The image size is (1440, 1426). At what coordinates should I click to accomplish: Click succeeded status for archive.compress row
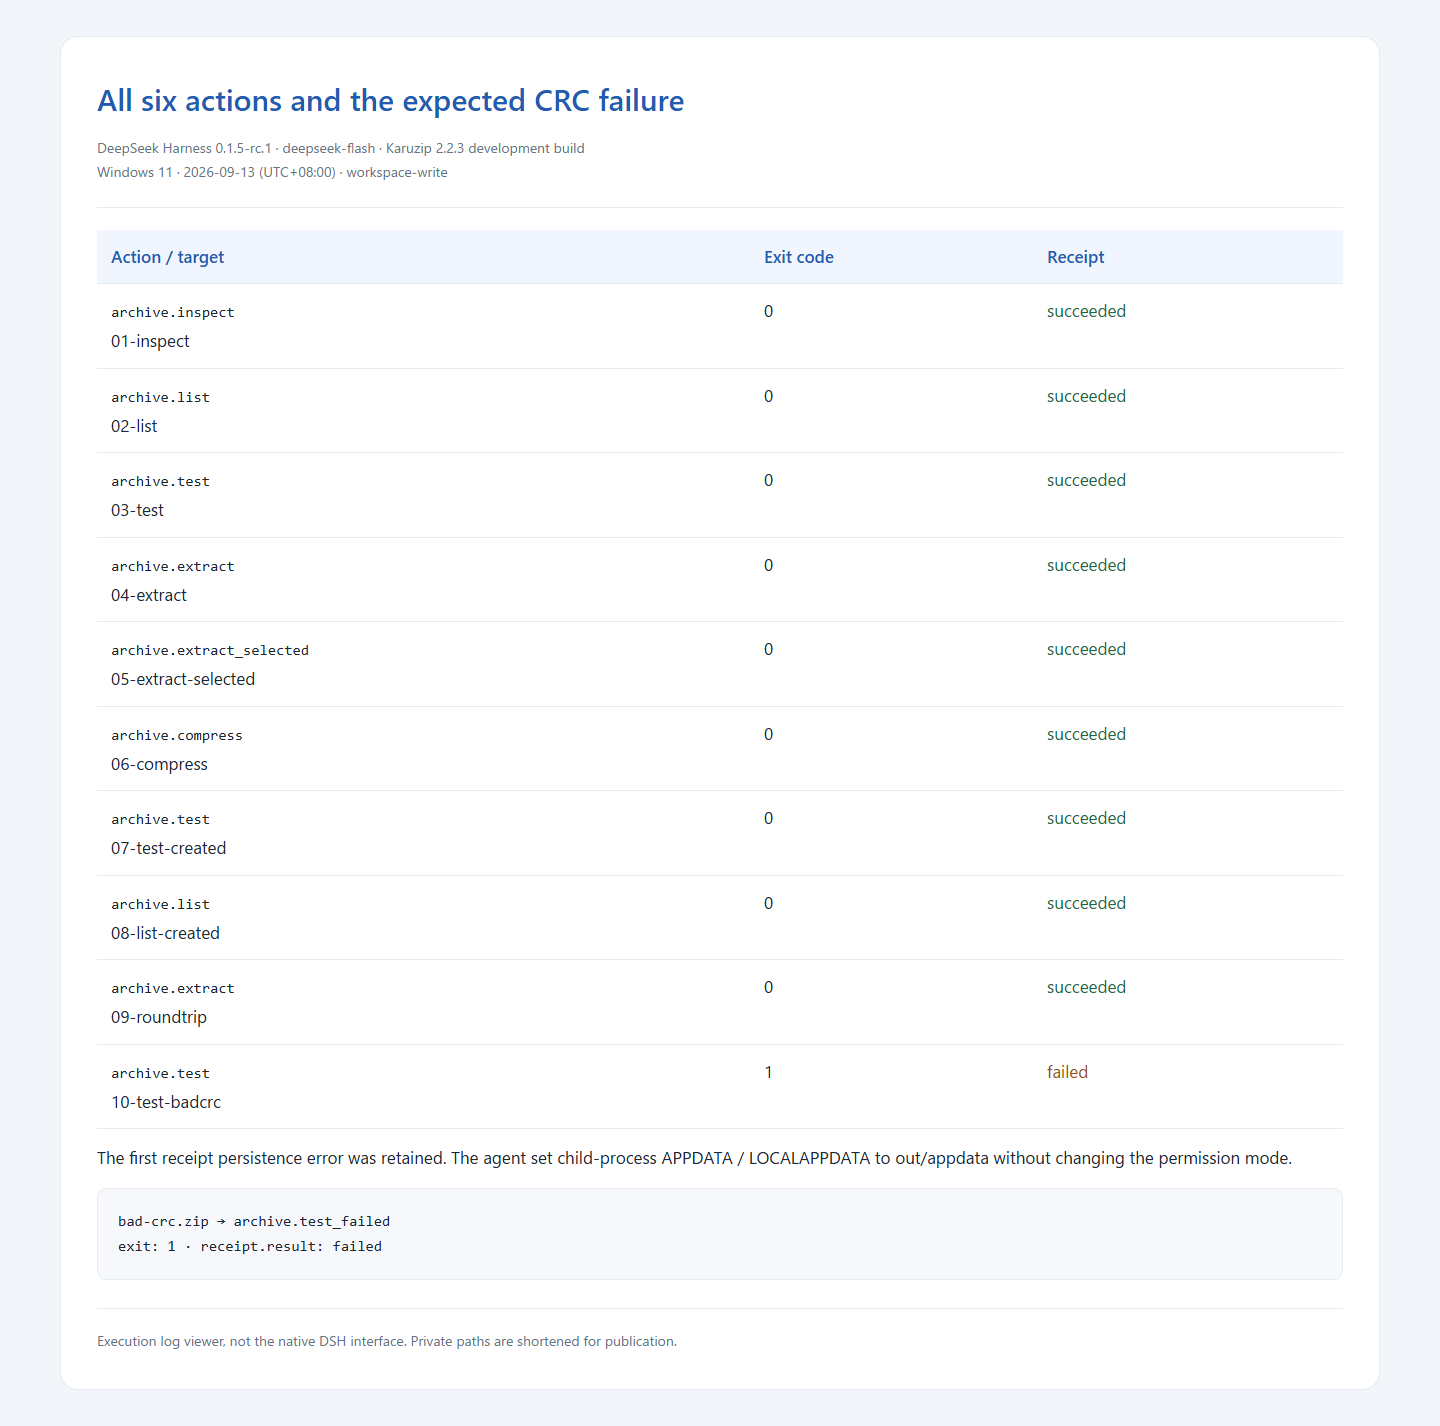[1086, 734]
